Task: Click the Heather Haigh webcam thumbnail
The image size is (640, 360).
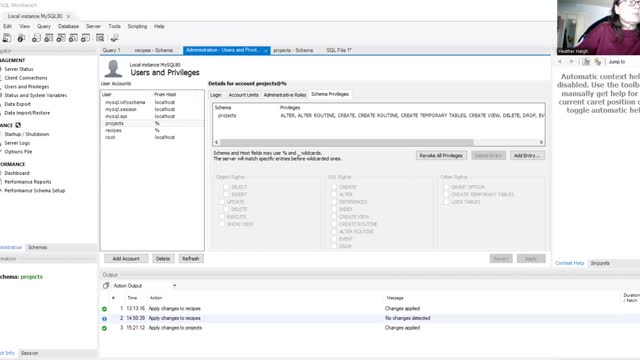Action: (x=598, y=27)
